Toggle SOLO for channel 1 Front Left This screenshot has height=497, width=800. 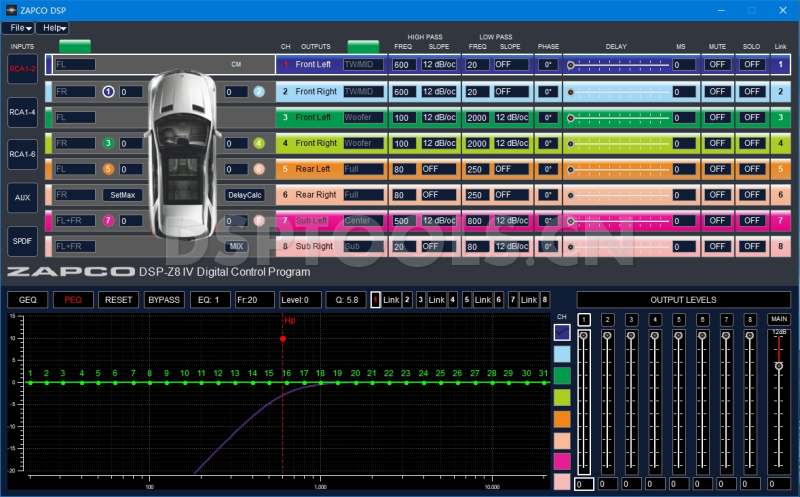pyautogui.click(x=752, y=65)
